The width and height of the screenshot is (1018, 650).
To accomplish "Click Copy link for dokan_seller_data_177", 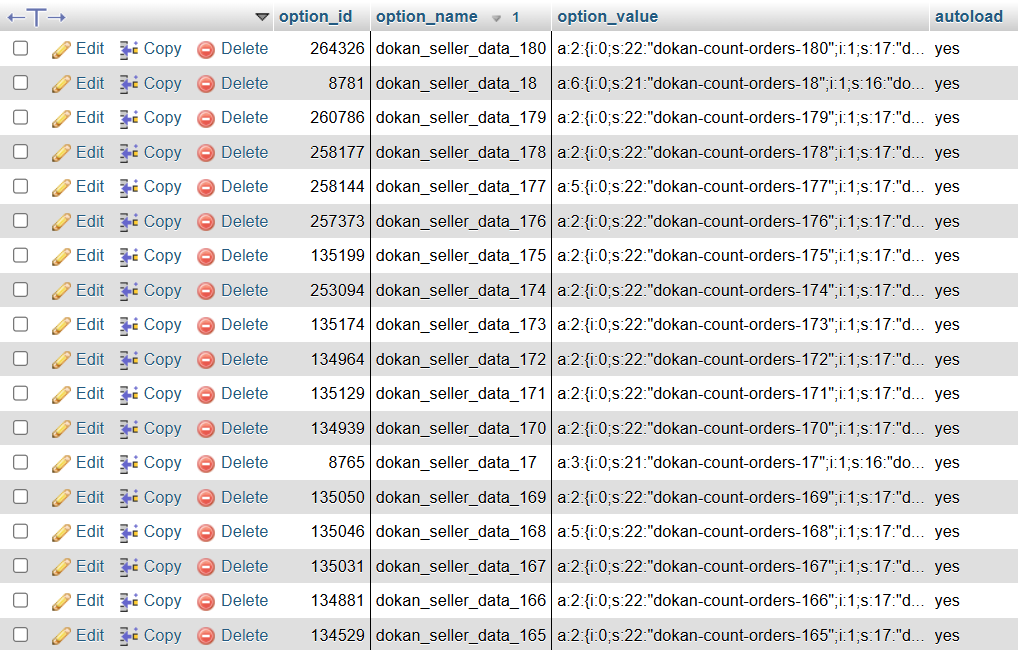I will 162,187.
